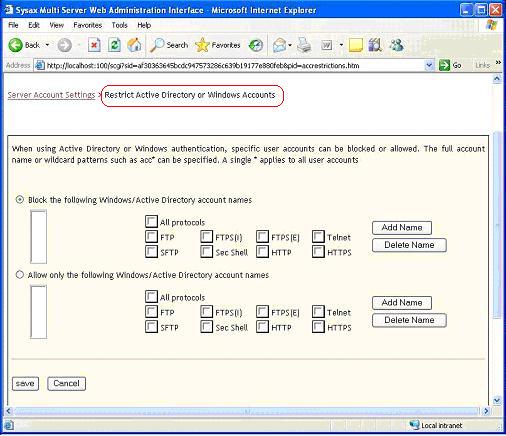506x436 pixels.
Task: Open the Favorites menu
Action: [x=88, y=25]
